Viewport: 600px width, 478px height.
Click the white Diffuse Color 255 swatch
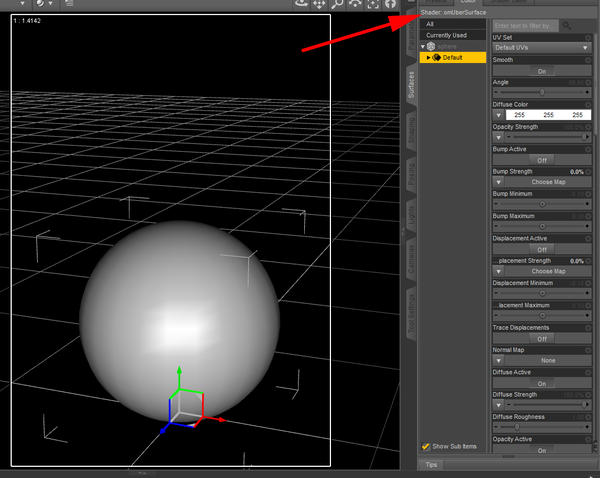pos(548,115)
